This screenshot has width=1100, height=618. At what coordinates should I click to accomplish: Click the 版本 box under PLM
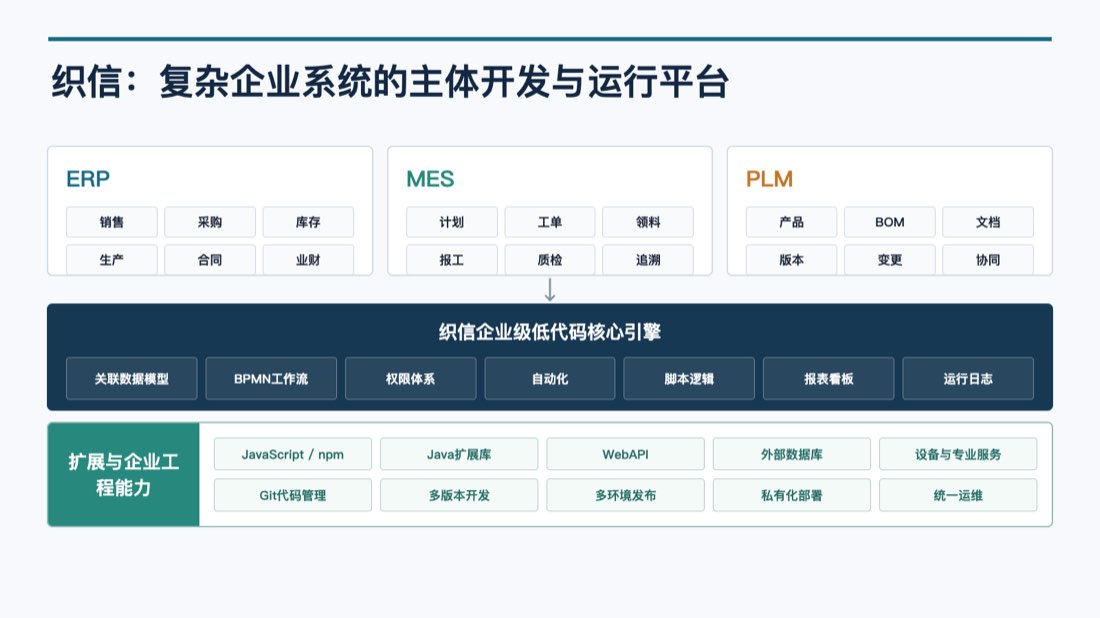pos(791,260)
